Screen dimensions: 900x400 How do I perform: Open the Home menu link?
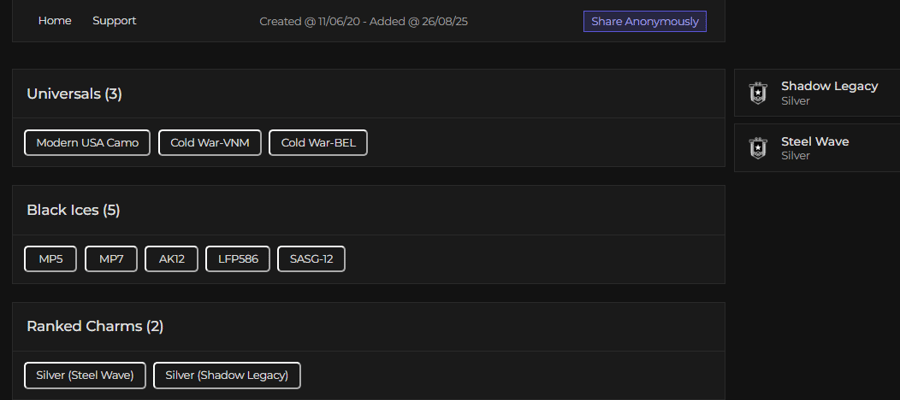pos(55,21)
